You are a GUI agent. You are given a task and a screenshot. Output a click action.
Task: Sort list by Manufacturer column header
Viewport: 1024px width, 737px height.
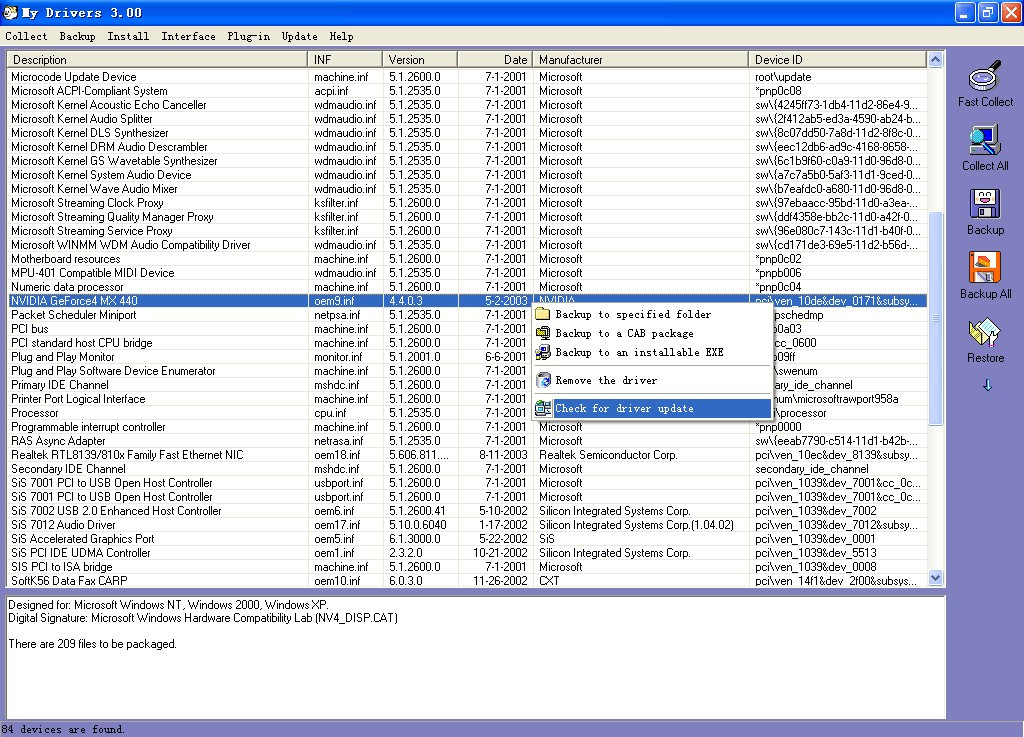(641, 59)
